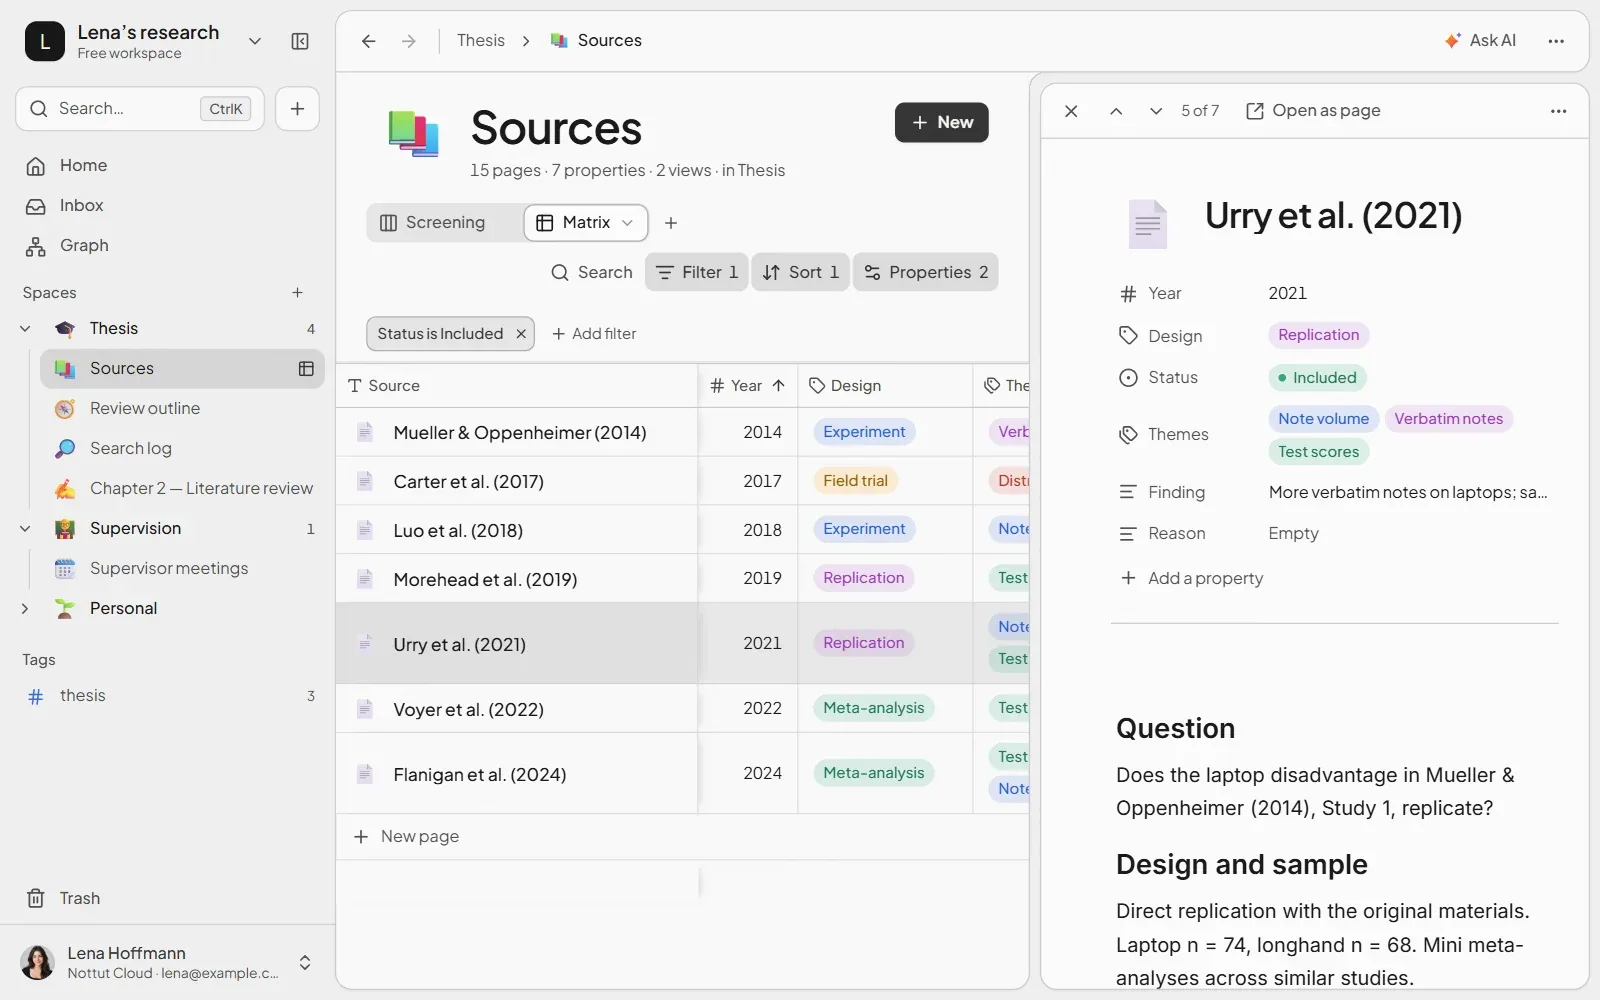Add a new view with plus icon

coord(671,223)
